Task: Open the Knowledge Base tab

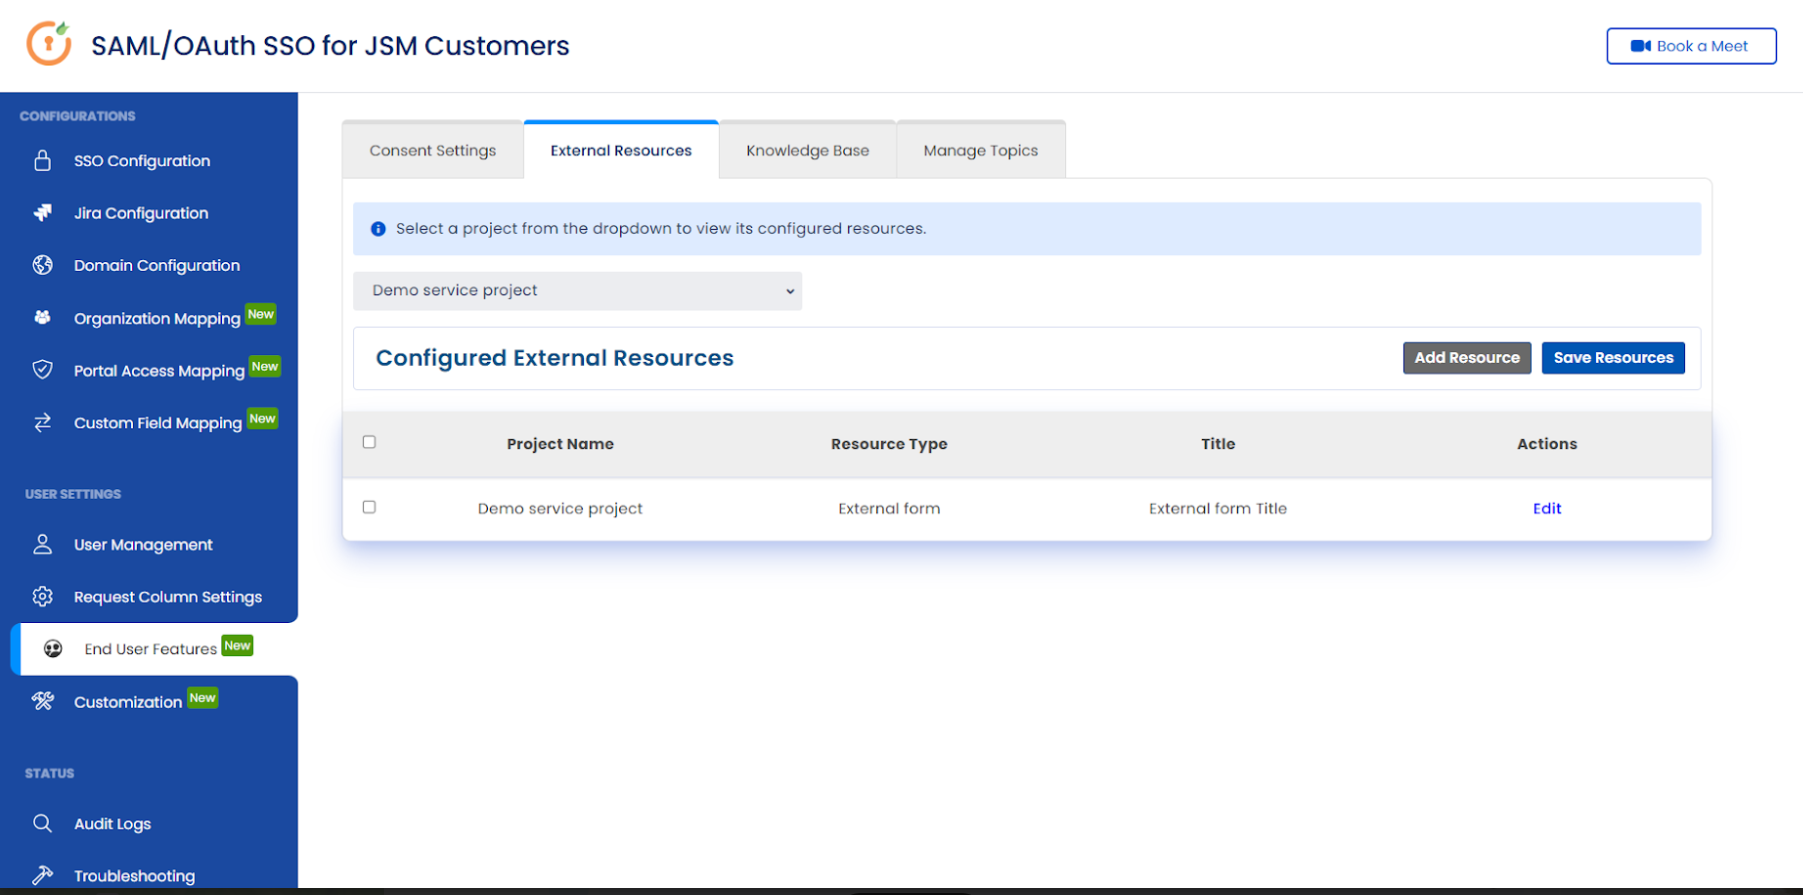Action: pos(808,150)
